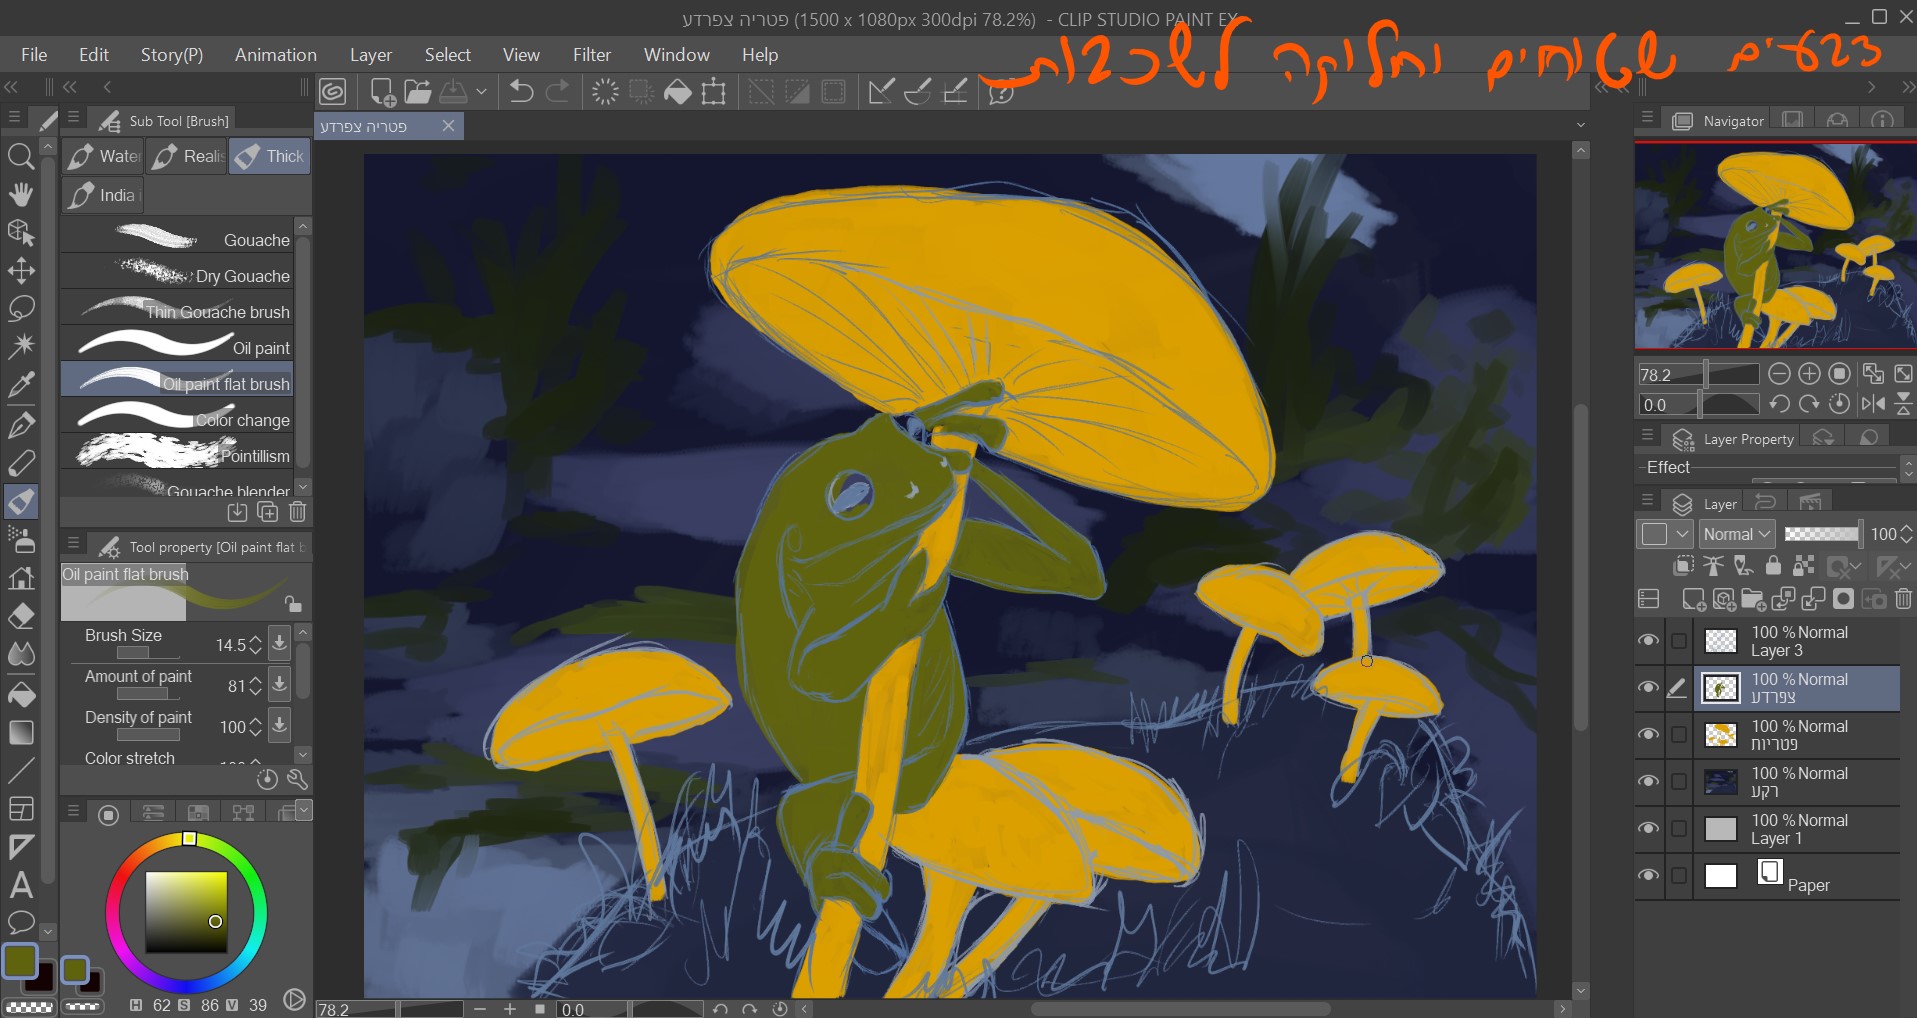Image resolution: width=1917 pixels, height=1018 pixels.
Task: Click the Clip Studio launcher icon
Action: 333,92
